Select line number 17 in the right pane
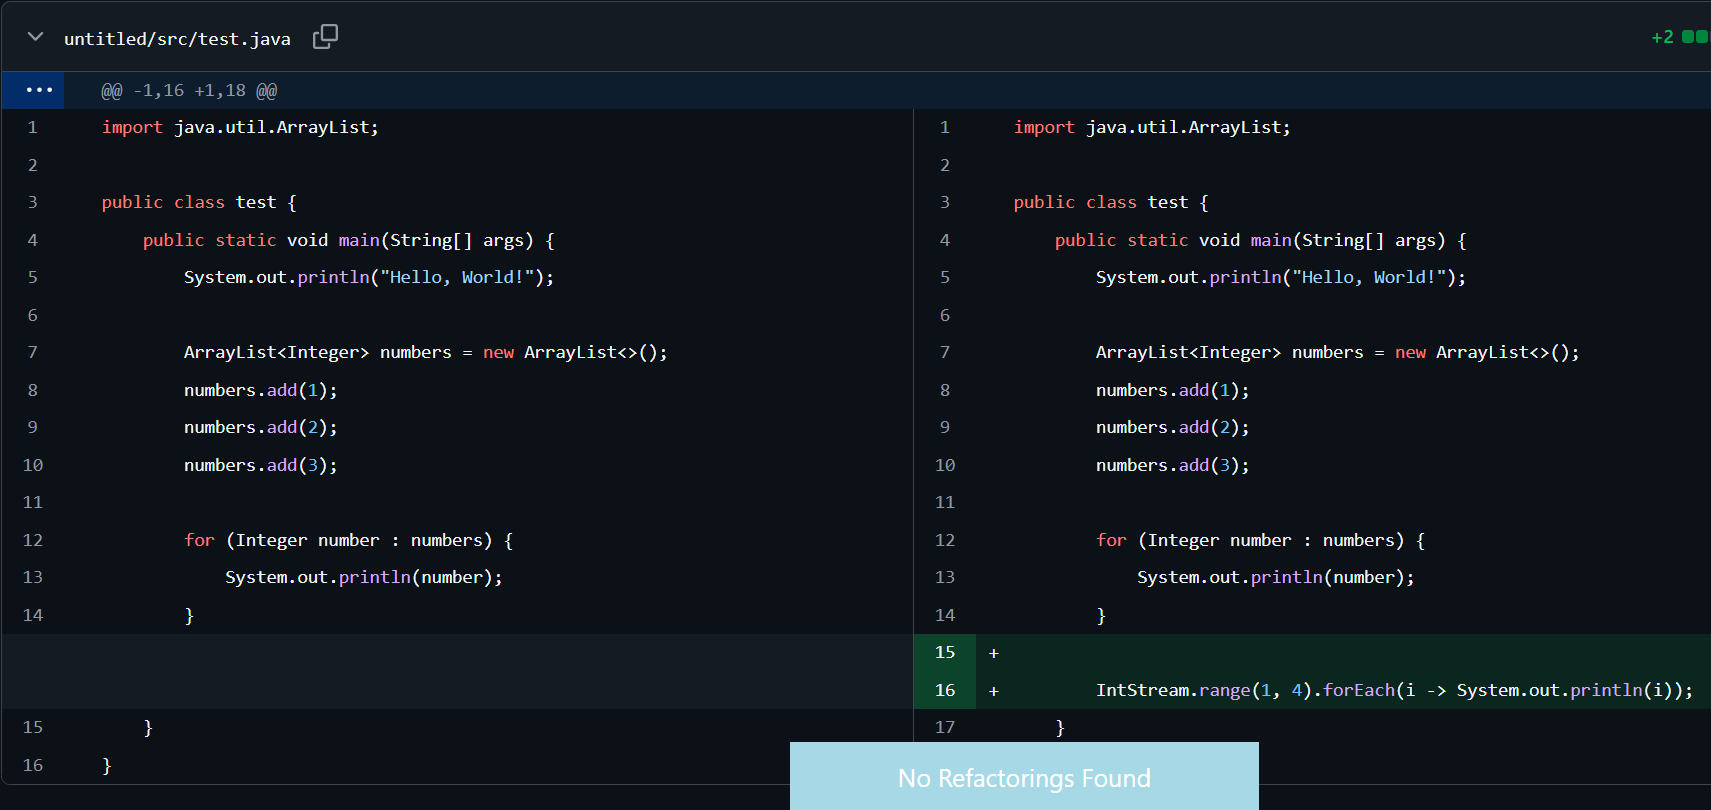The width and height of the screenshot is (1711, 810). point(945,727)
